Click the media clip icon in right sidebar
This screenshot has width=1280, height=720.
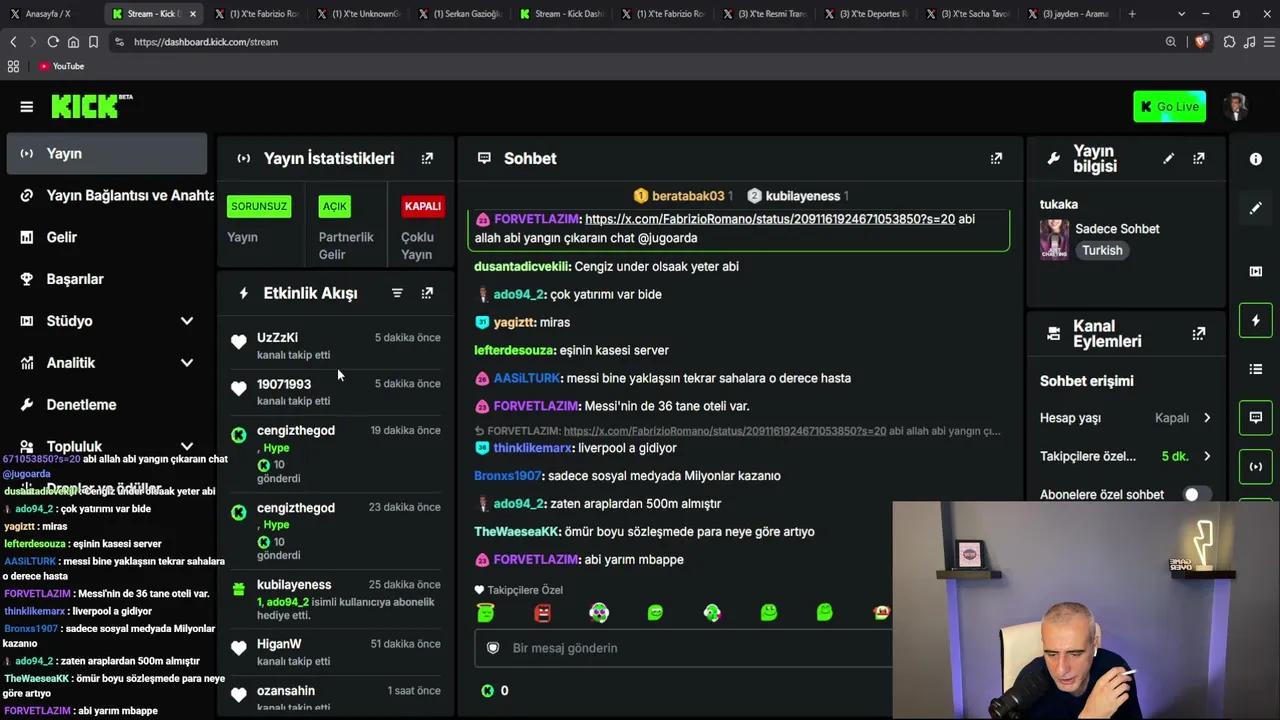pos(1256,271)
